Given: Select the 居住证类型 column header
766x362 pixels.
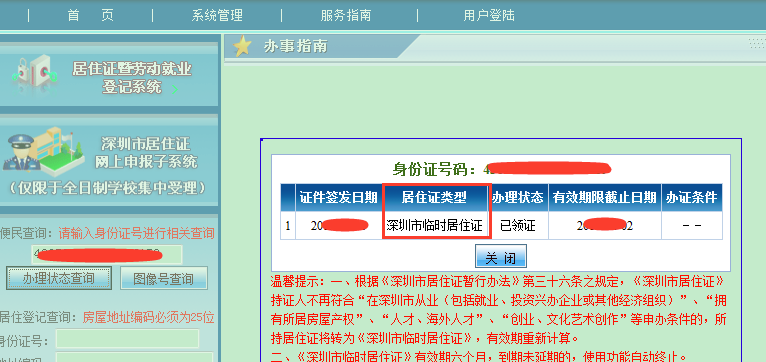Looking at the screenshot, I should (435, 197).
